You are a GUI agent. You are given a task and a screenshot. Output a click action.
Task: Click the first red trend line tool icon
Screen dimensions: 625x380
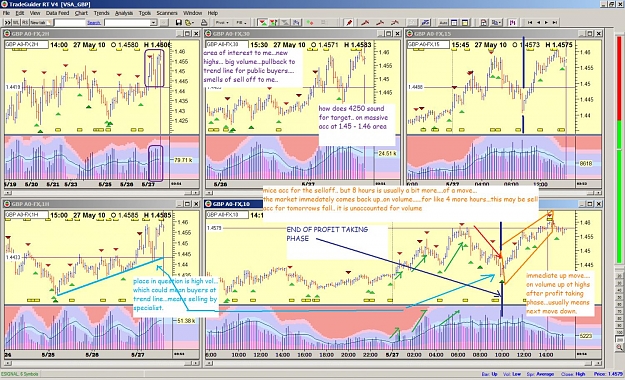pyautogui.click(x=365, y=23)
